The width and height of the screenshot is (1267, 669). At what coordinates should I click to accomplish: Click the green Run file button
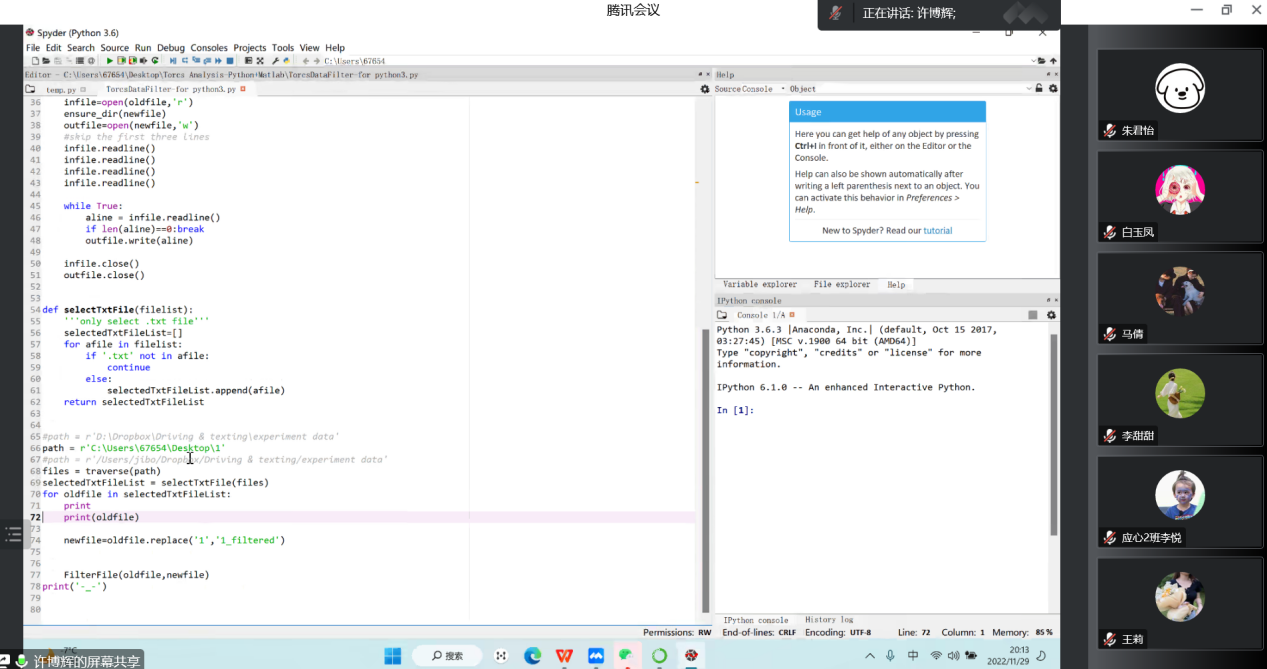tap(110, 61)
